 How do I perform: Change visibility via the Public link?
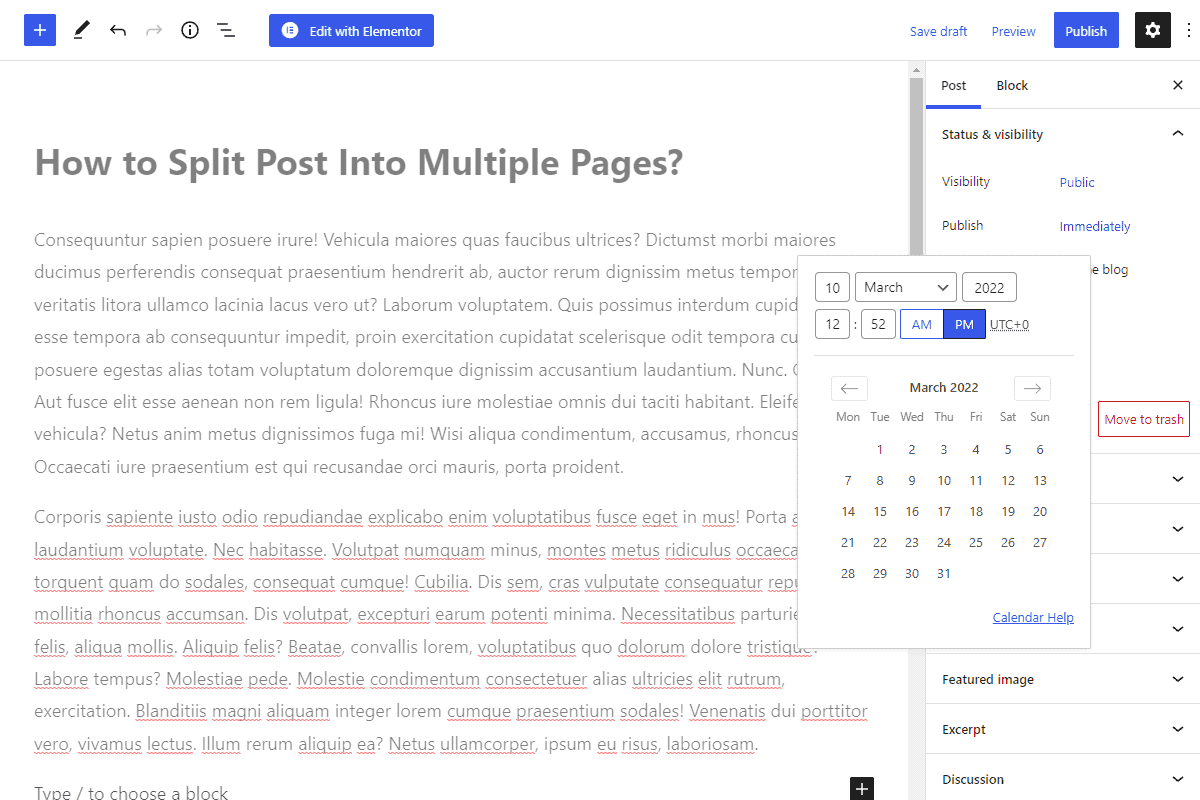pyautogui.click(x=1077, y=182)
